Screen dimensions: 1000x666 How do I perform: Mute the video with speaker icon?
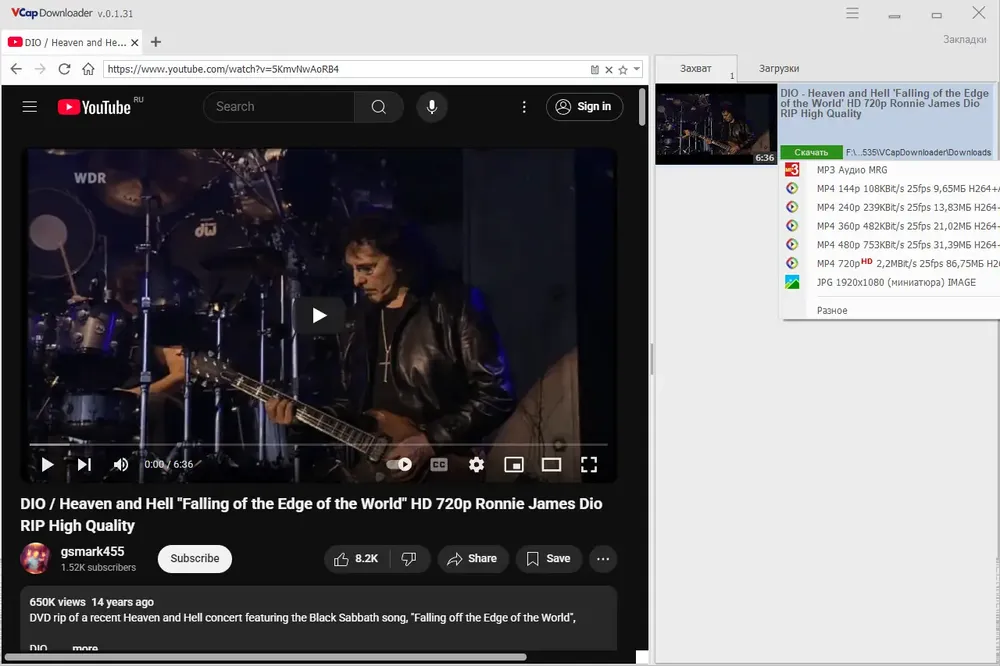121,464
